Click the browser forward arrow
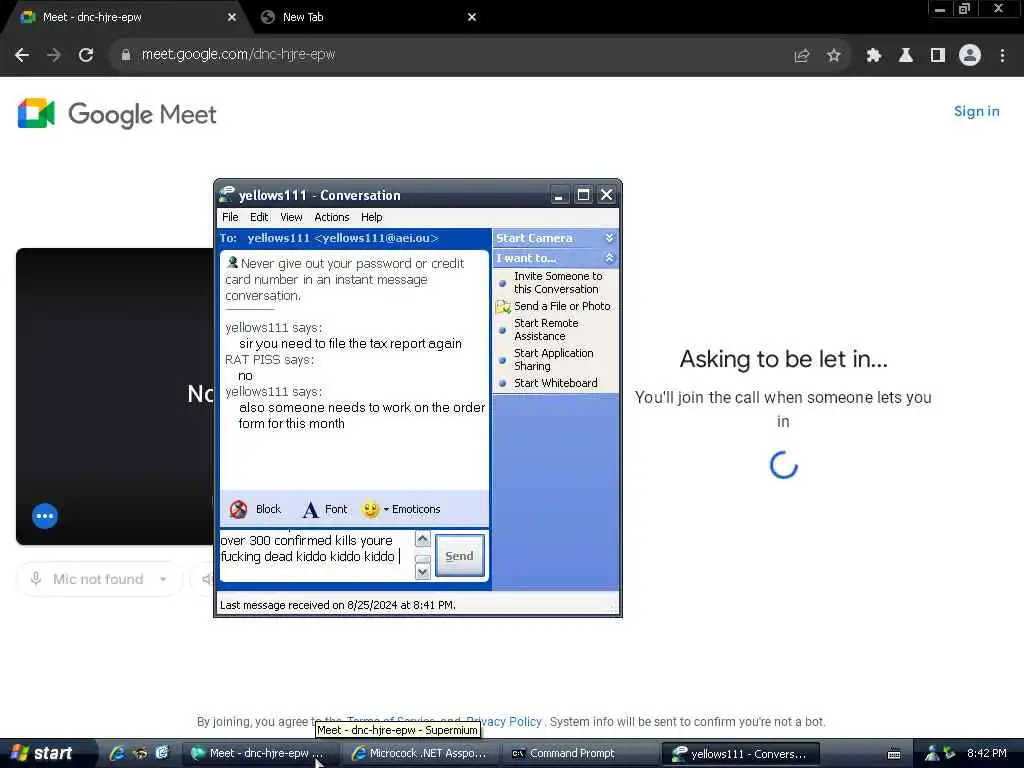The image size is (1024, 768). [54, 55]
